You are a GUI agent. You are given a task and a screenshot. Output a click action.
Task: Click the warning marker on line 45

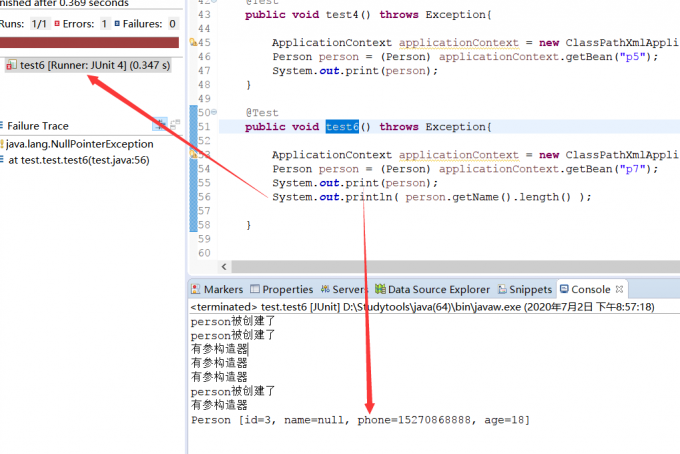pos(193,42)
